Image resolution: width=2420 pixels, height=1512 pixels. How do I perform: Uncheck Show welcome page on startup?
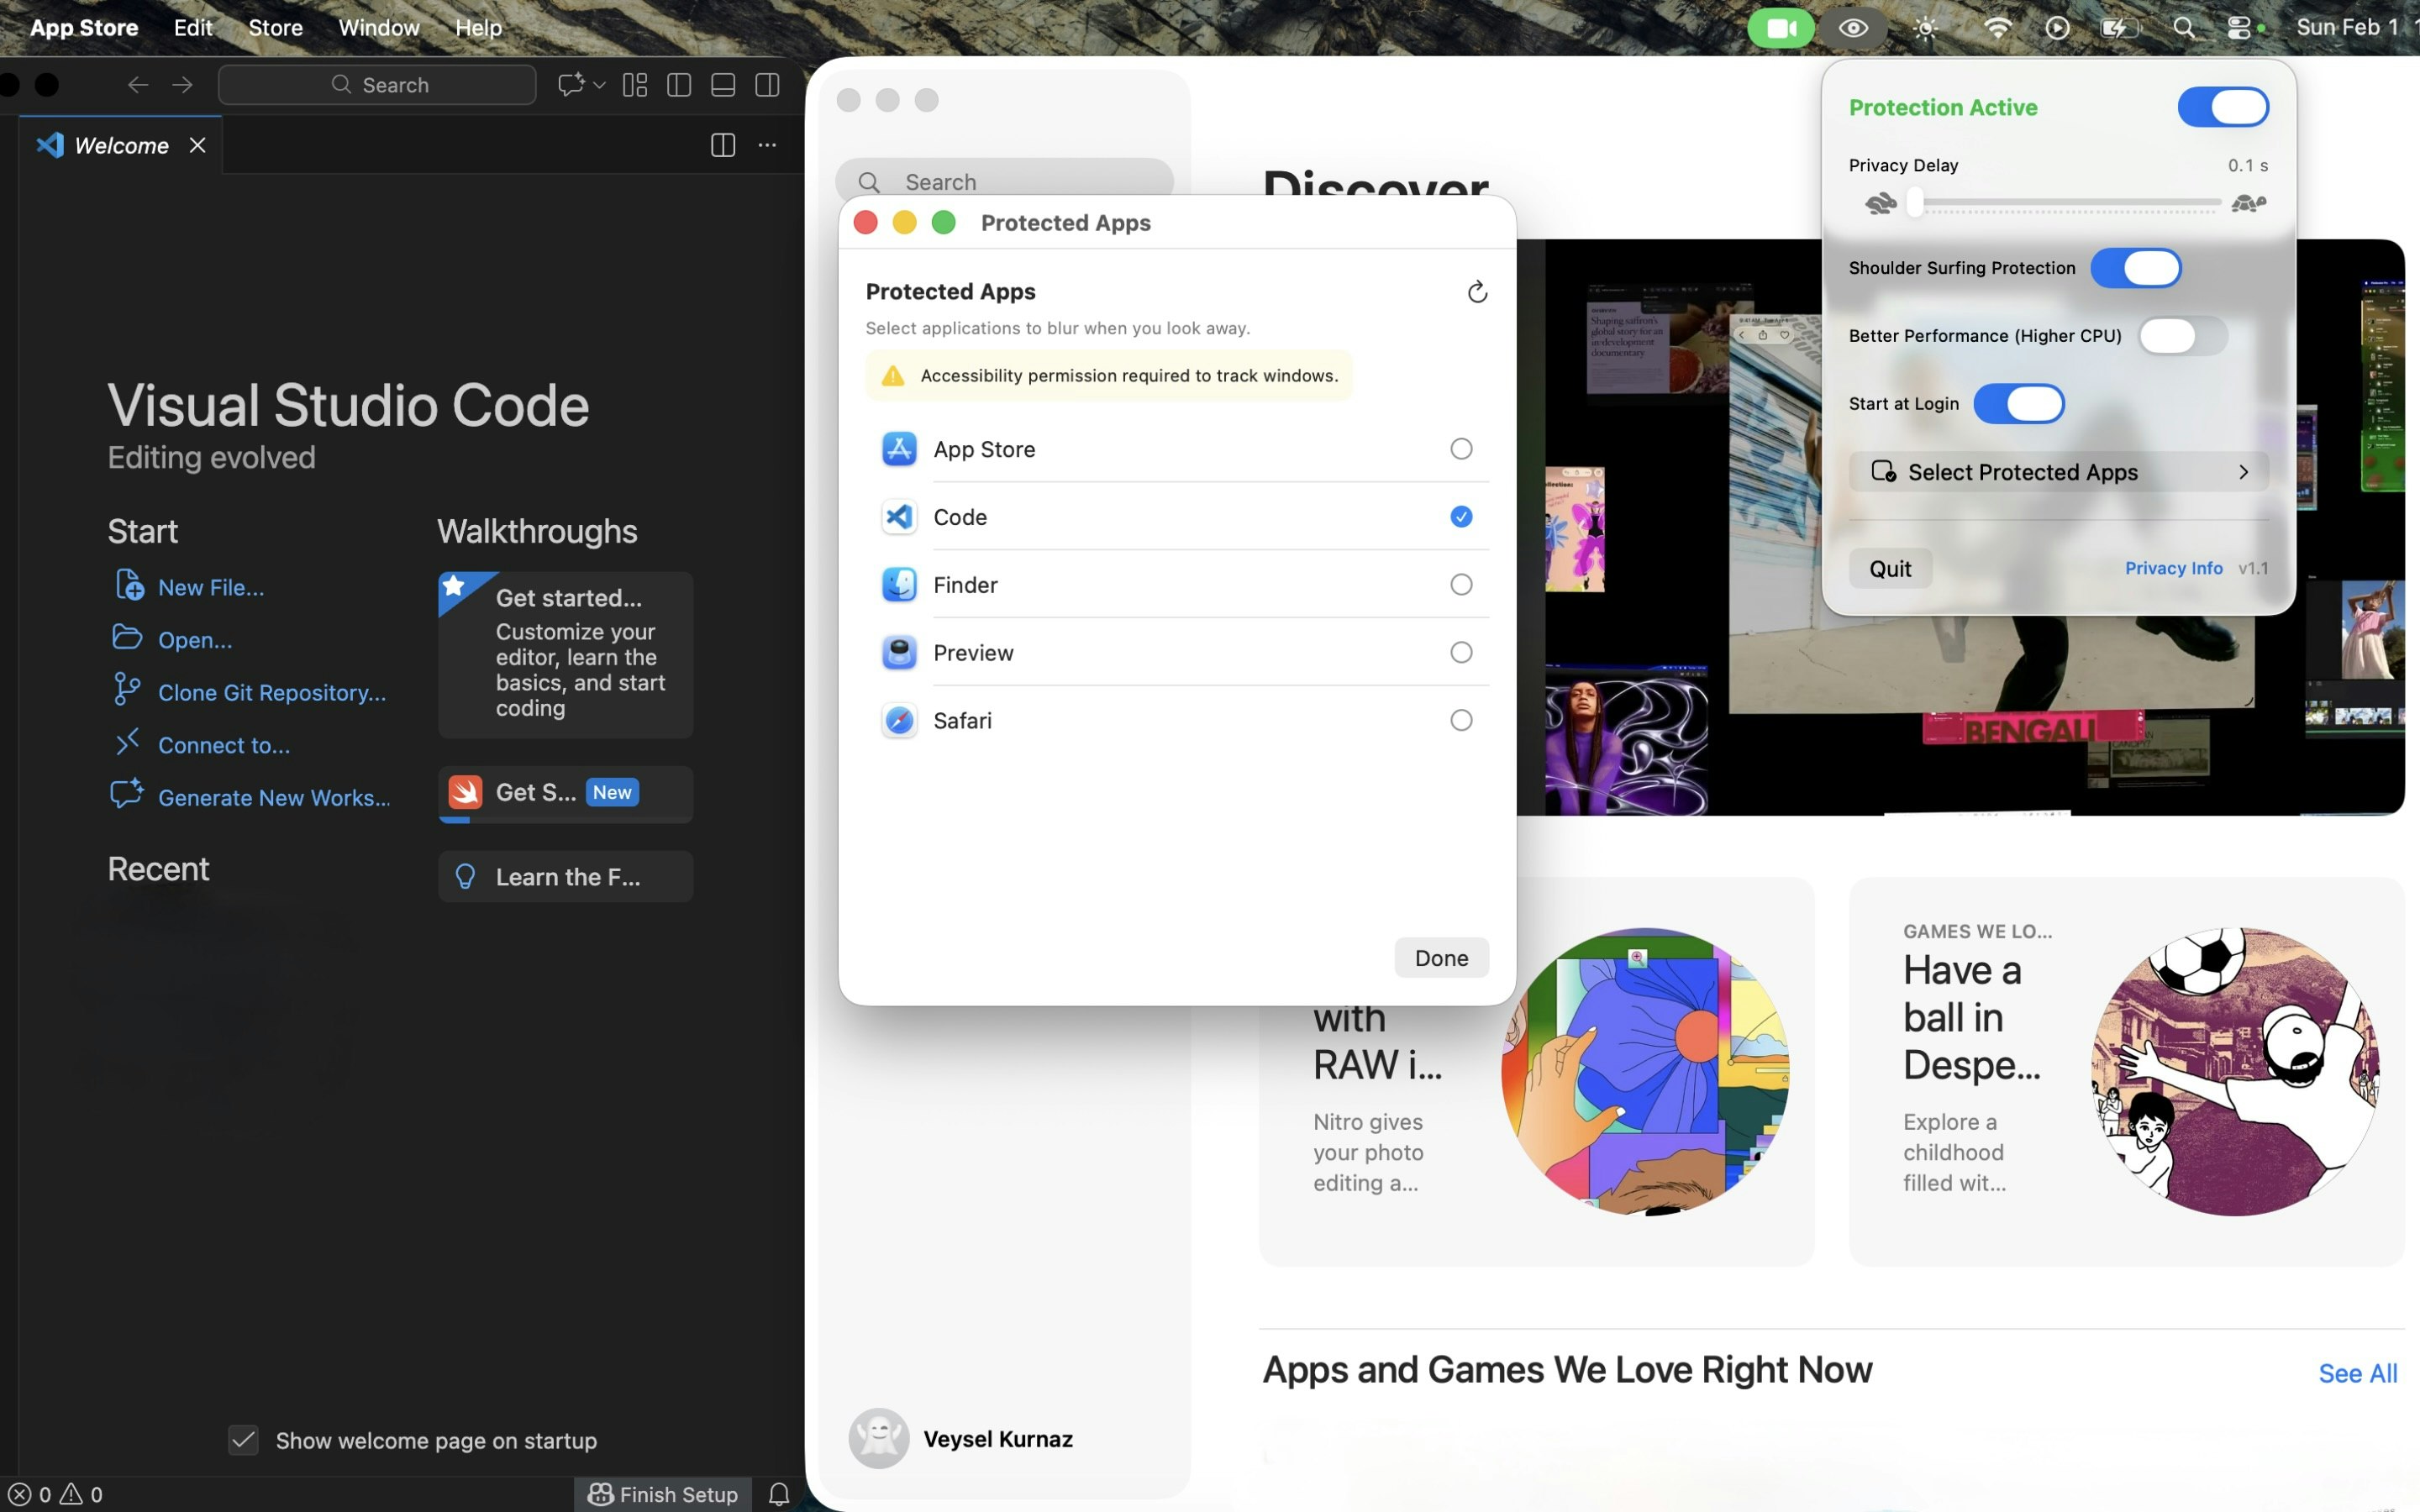coord(243,1440)
